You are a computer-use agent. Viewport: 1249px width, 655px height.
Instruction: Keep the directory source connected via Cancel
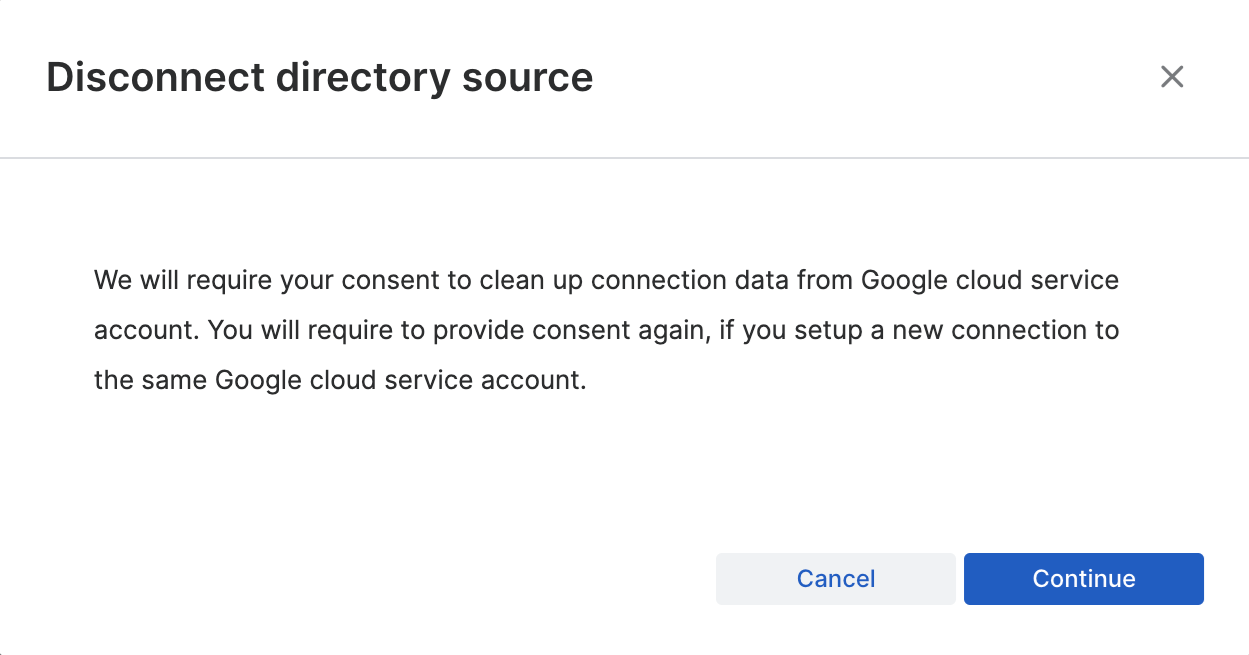pos(835,579)
